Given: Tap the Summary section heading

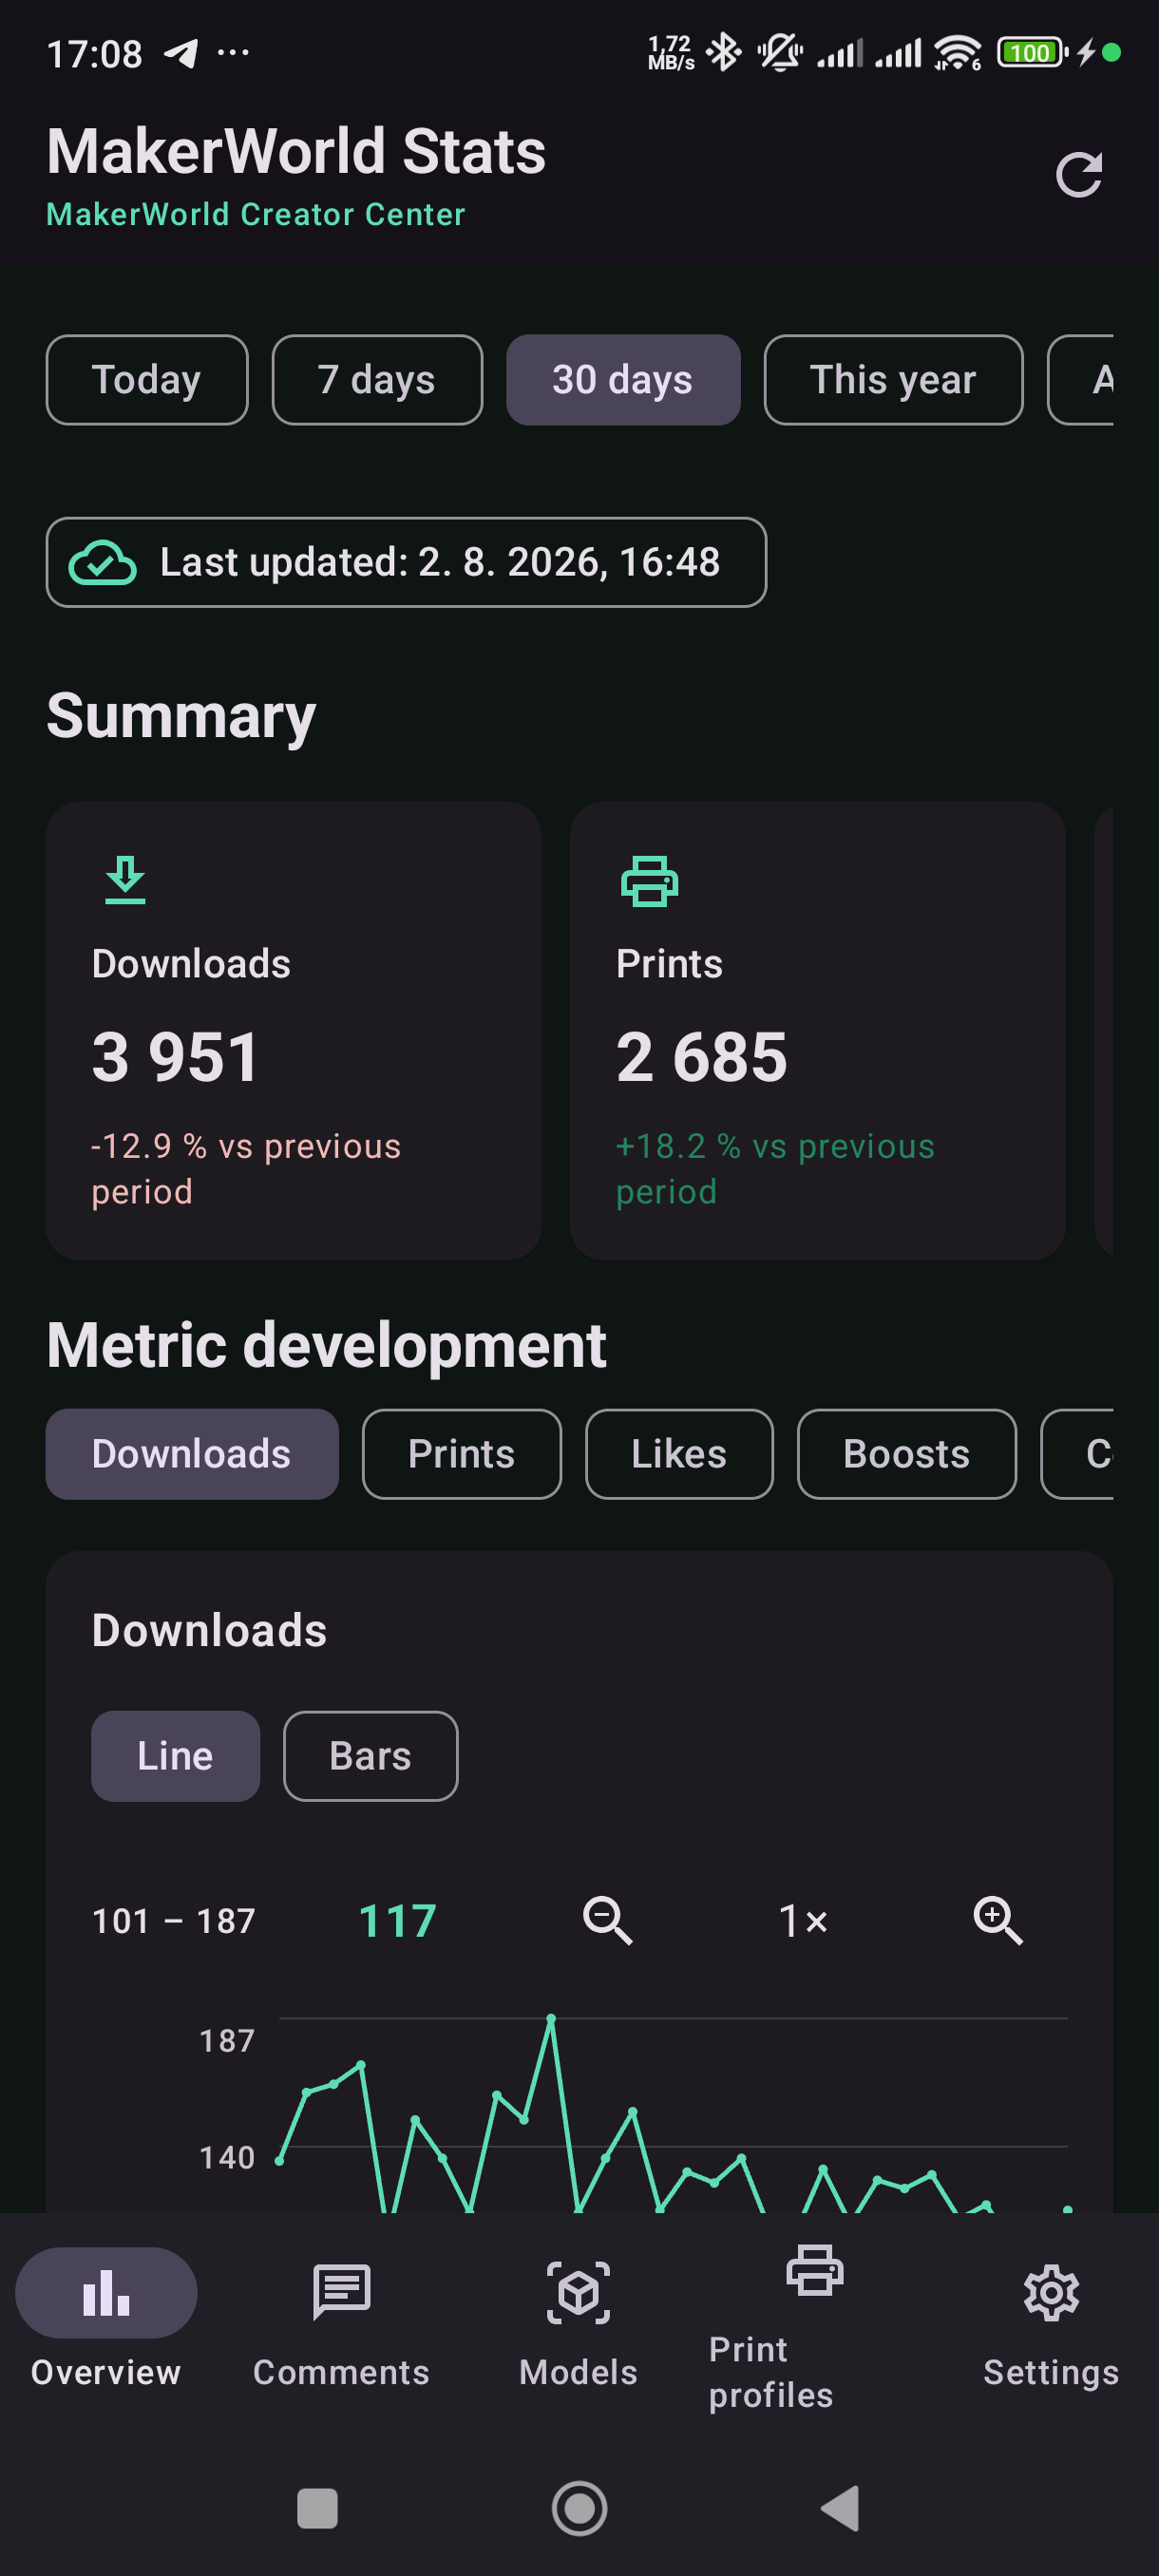Looking at the screenshot, I should click(x=181, y=716).
